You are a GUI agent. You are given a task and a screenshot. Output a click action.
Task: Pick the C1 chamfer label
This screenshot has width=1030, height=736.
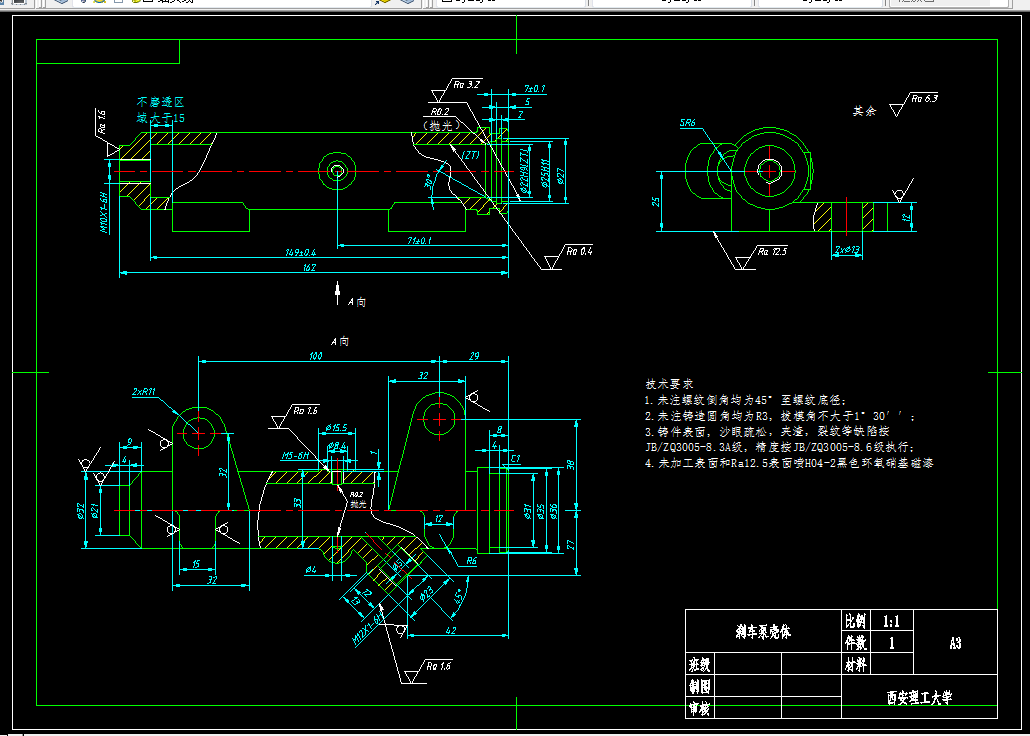(x=516, y=457)
